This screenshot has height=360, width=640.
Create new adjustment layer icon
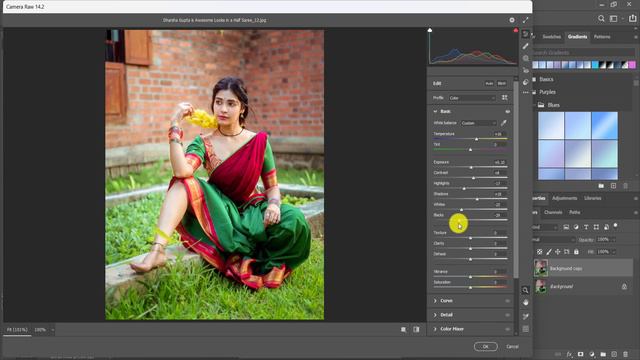point(592,354)
